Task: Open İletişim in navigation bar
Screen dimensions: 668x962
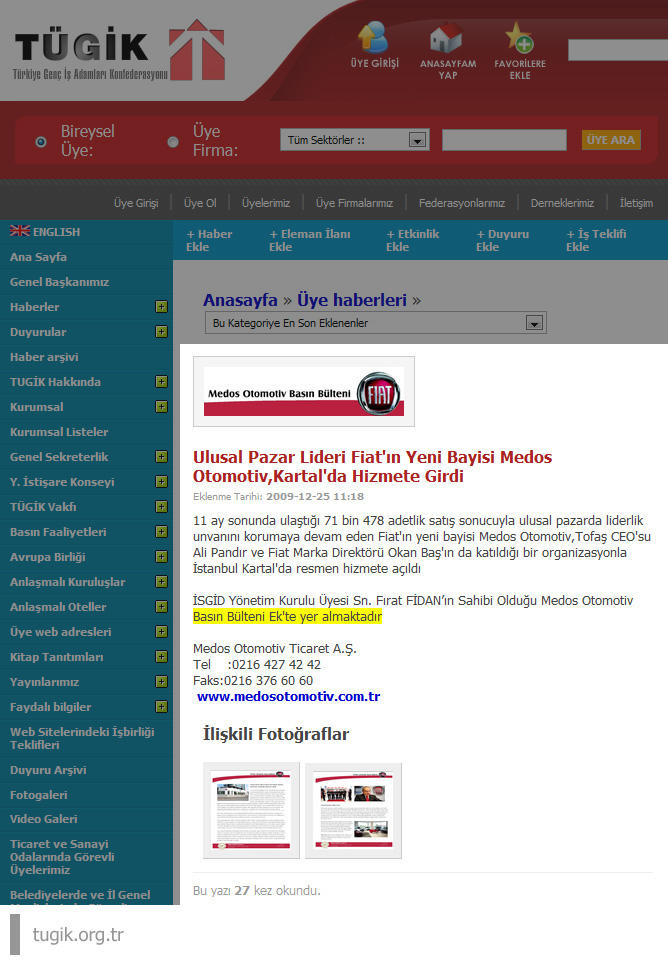Action: click(636, 203)
